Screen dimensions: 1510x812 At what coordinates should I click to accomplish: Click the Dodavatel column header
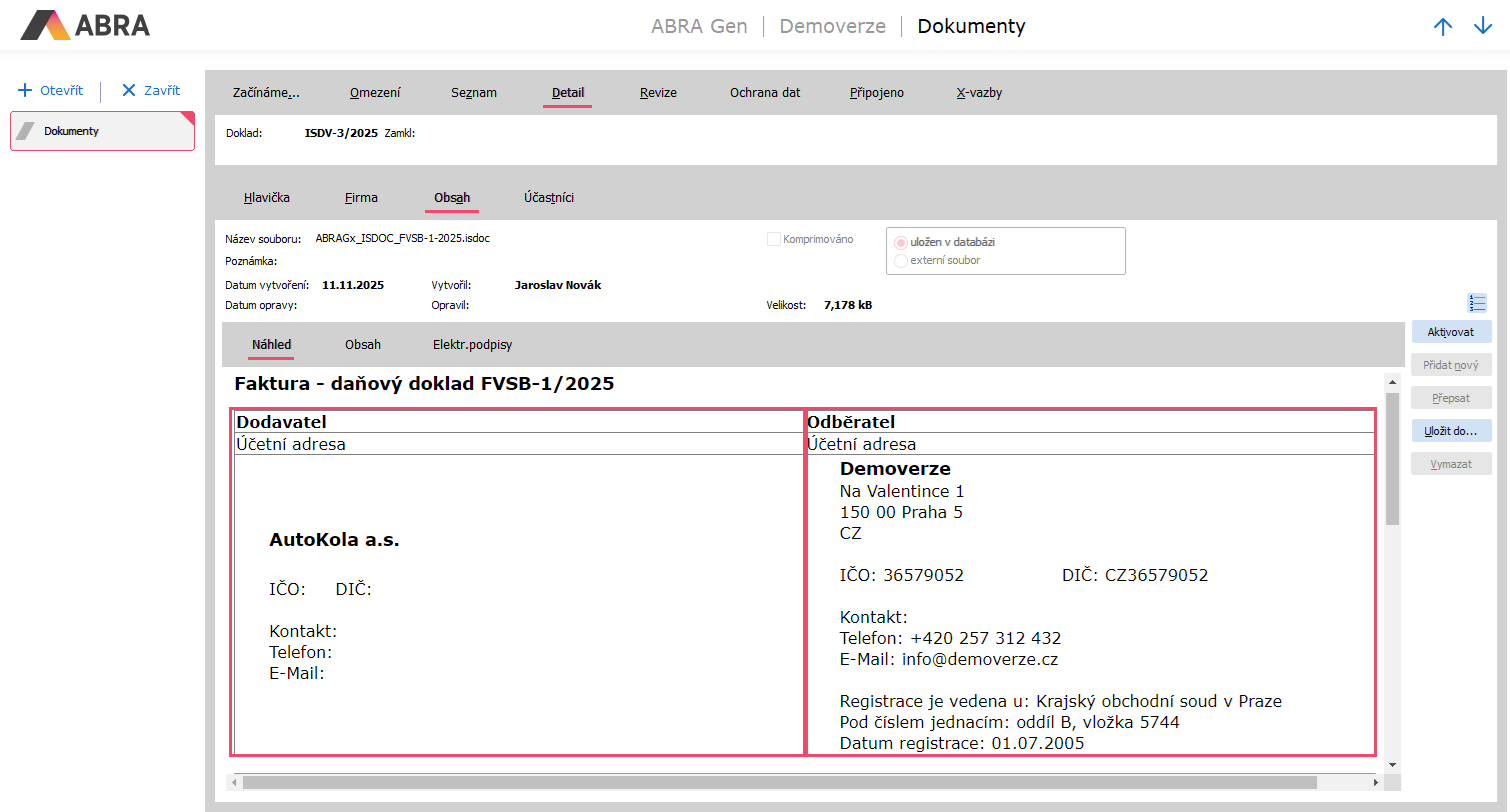281,422
